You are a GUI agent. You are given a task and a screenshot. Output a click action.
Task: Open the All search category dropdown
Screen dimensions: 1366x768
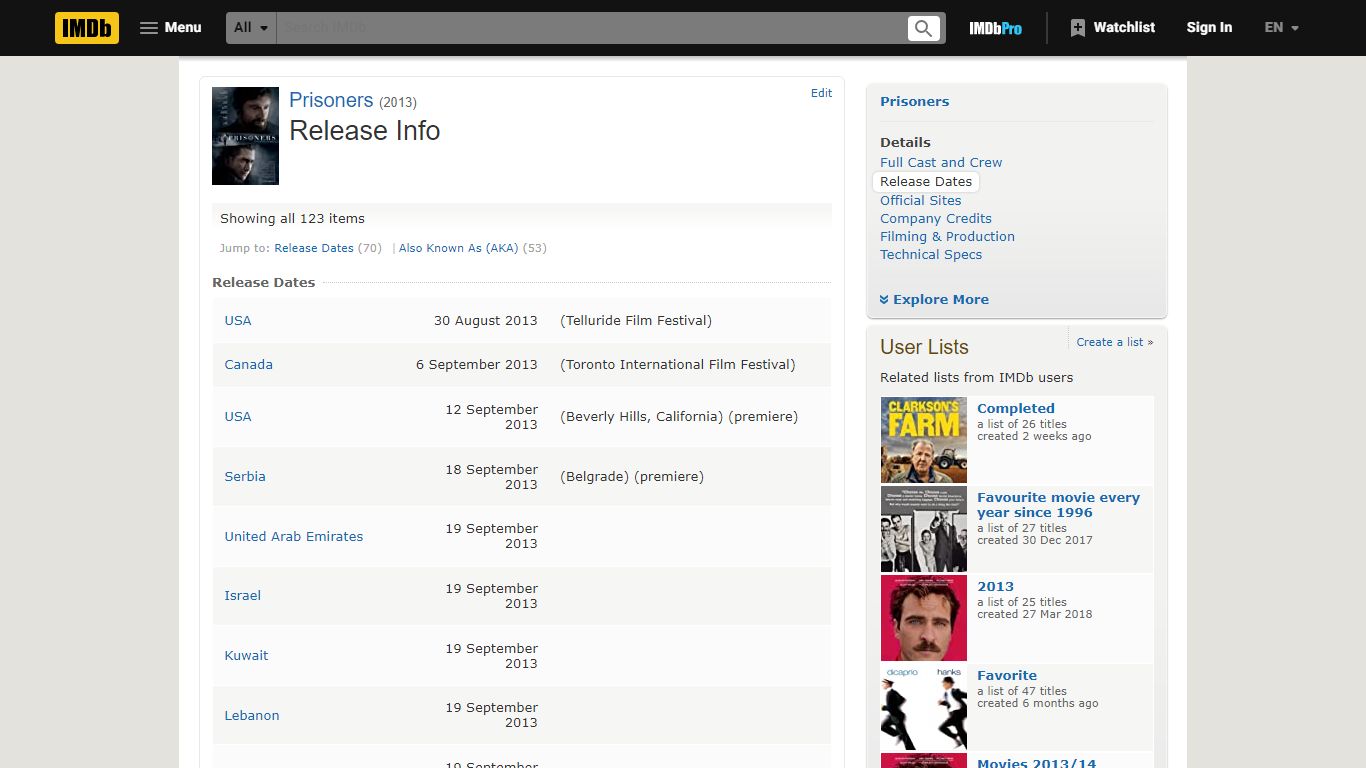pyautogui.click(x=251, y=28)
